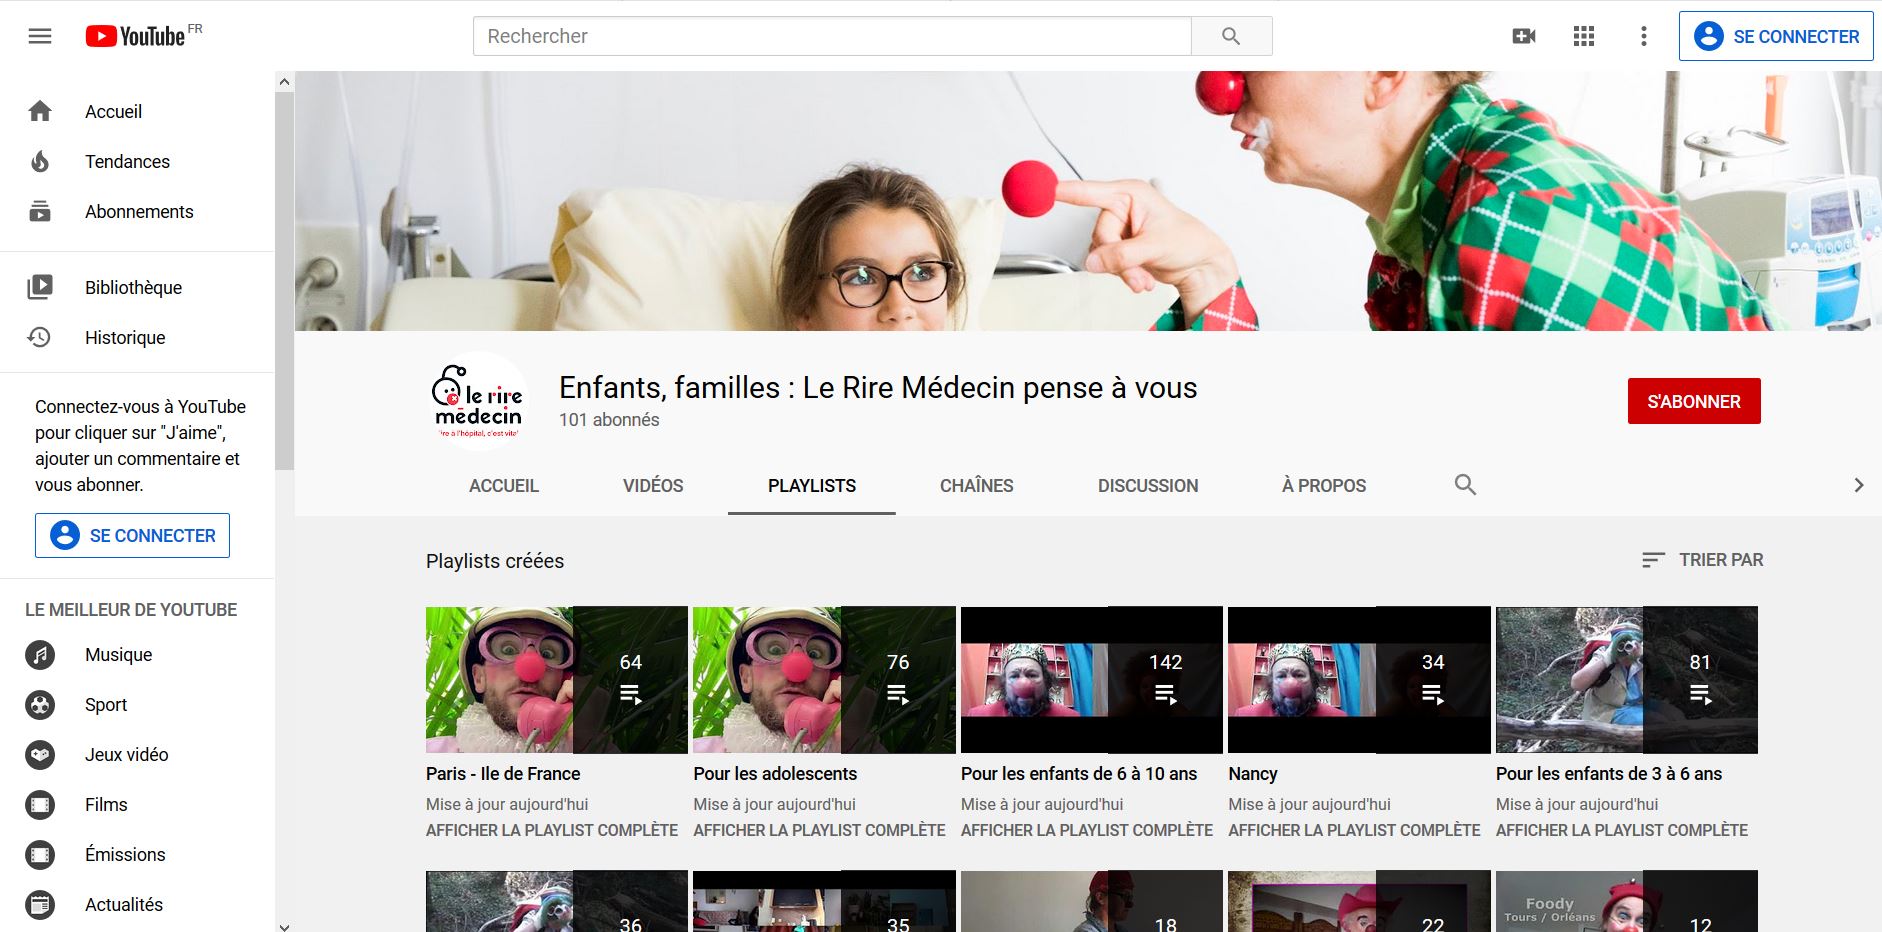This screenshot has width=1882, height=932.
Task: Click the Accueil home icon in sidebar
Action: (x=40, y=111)
